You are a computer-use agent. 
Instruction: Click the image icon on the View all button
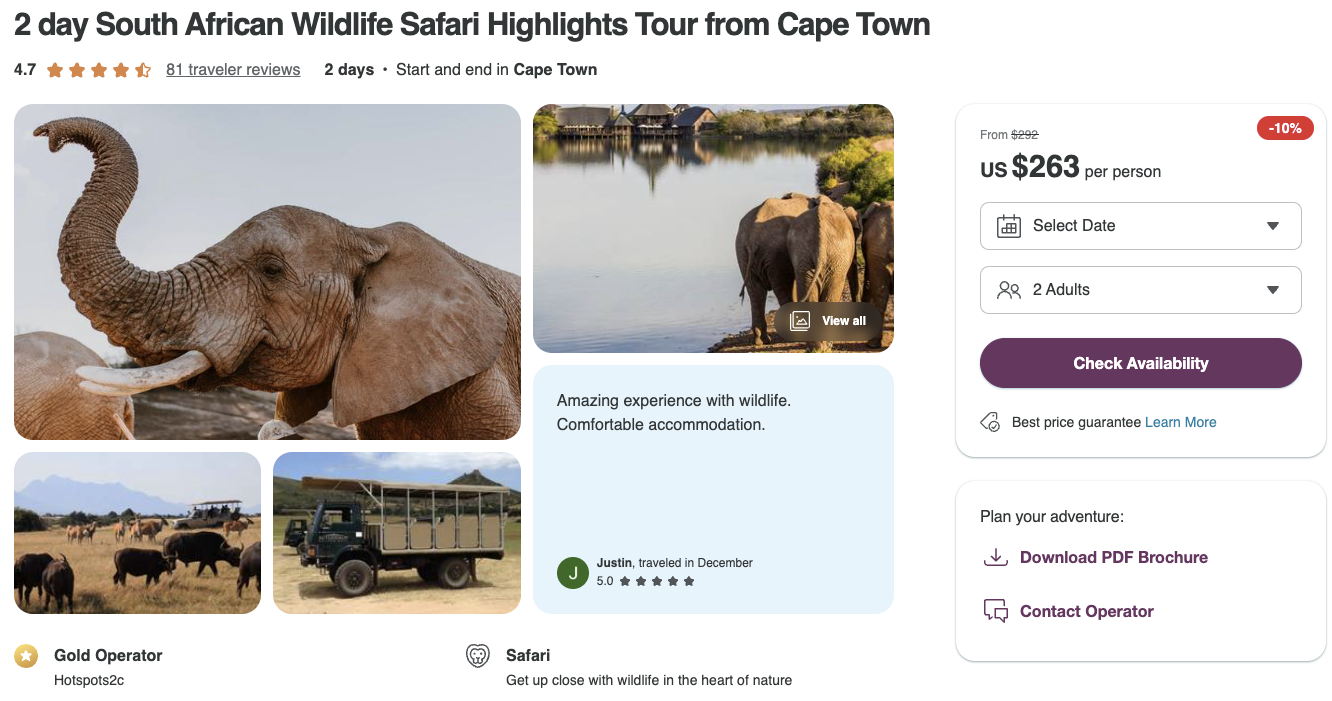[x=801, y=321]
